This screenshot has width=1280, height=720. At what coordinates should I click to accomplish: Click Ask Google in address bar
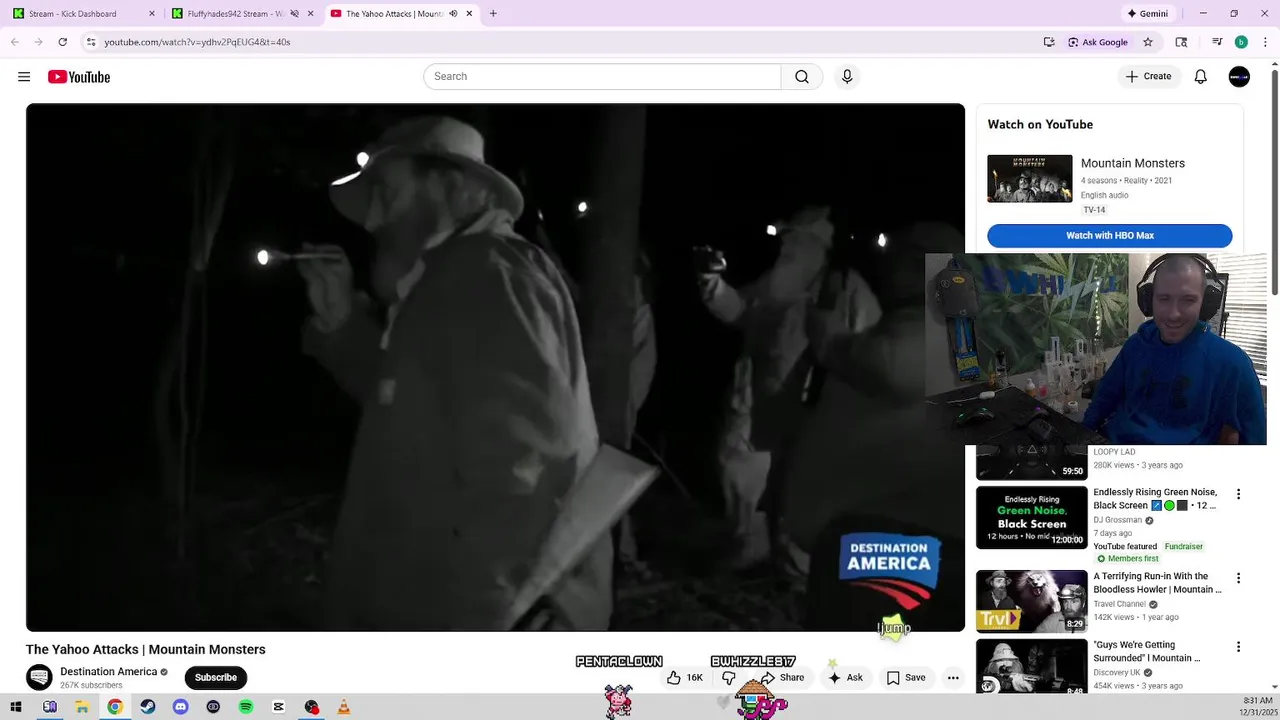[x=1098, y=42]
